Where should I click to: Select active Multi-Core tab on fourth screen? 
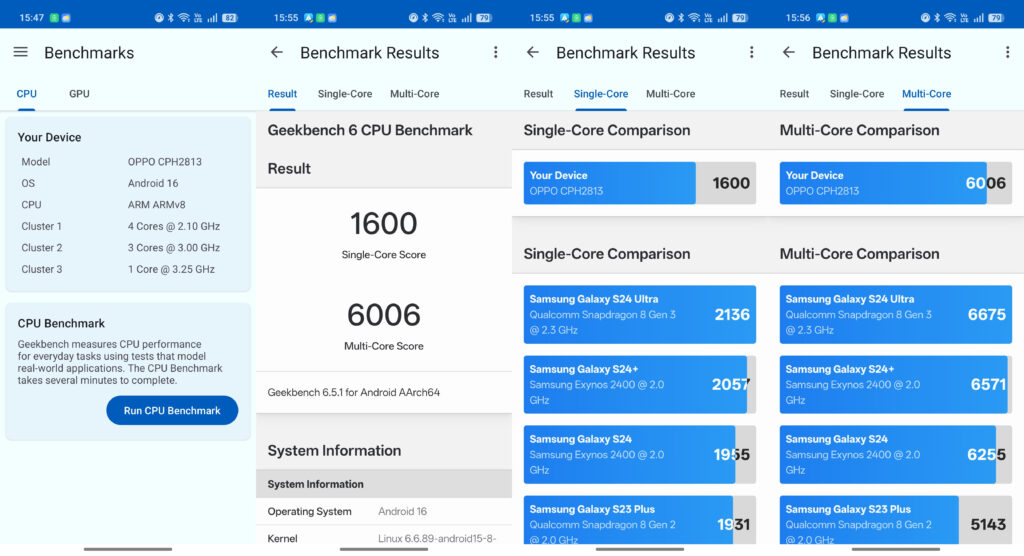tap(927, 94)
